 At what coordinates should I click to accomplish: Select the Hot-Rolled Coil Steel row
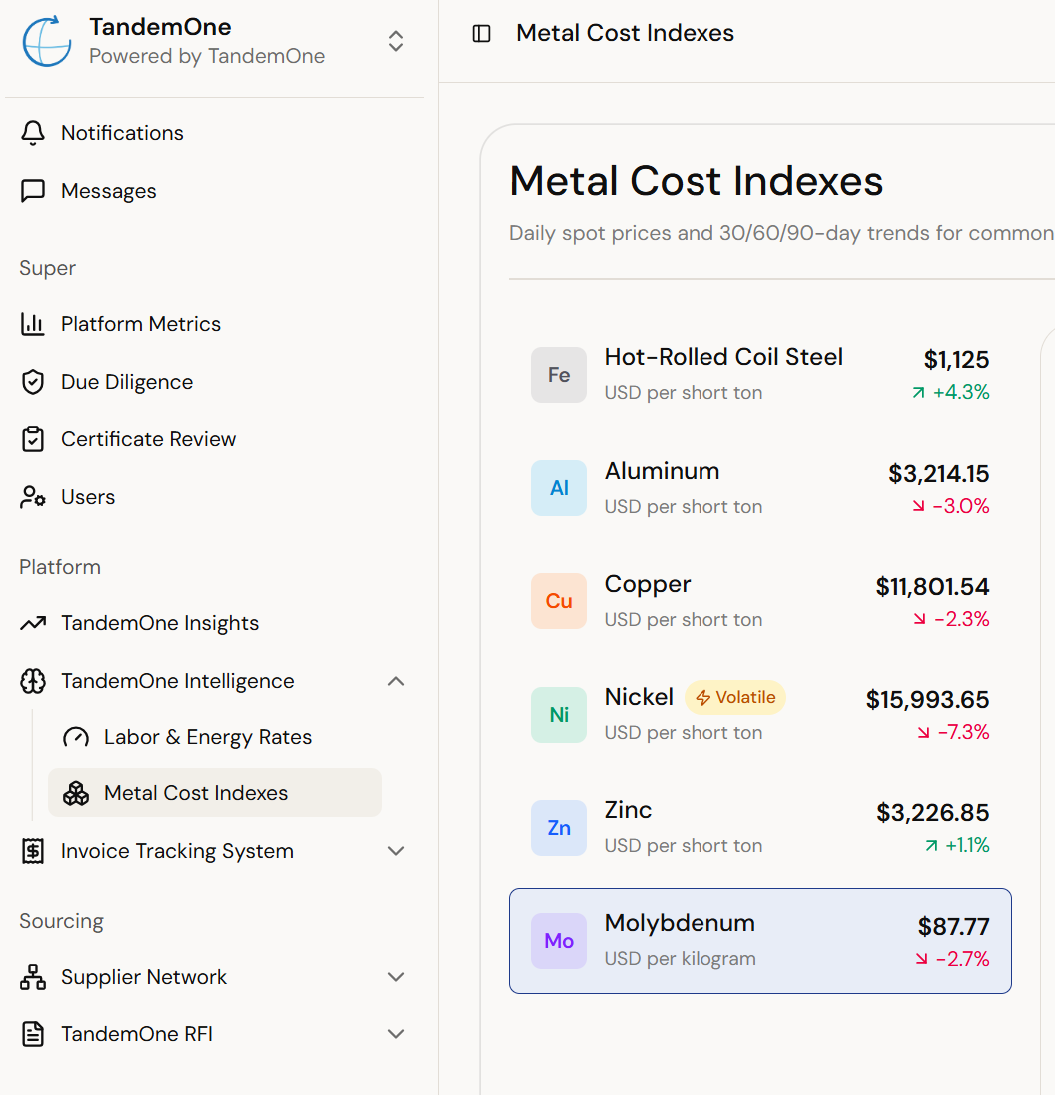point(760,375)
